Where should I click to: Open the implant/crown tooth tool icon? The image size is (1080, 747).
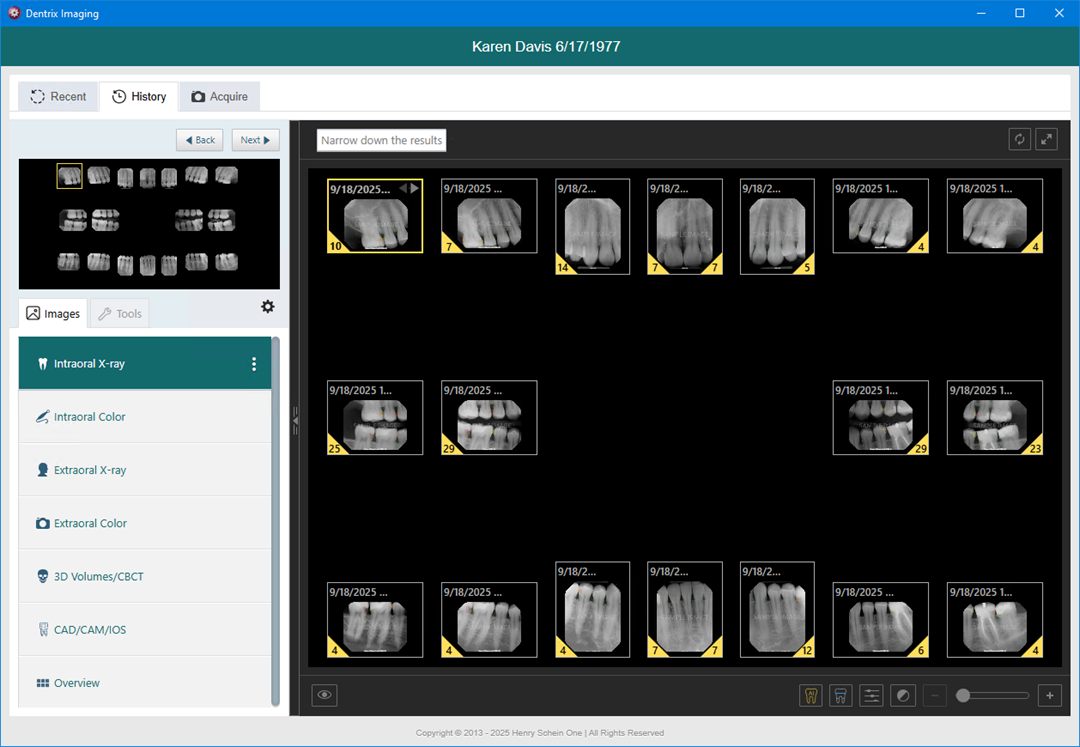840,695
